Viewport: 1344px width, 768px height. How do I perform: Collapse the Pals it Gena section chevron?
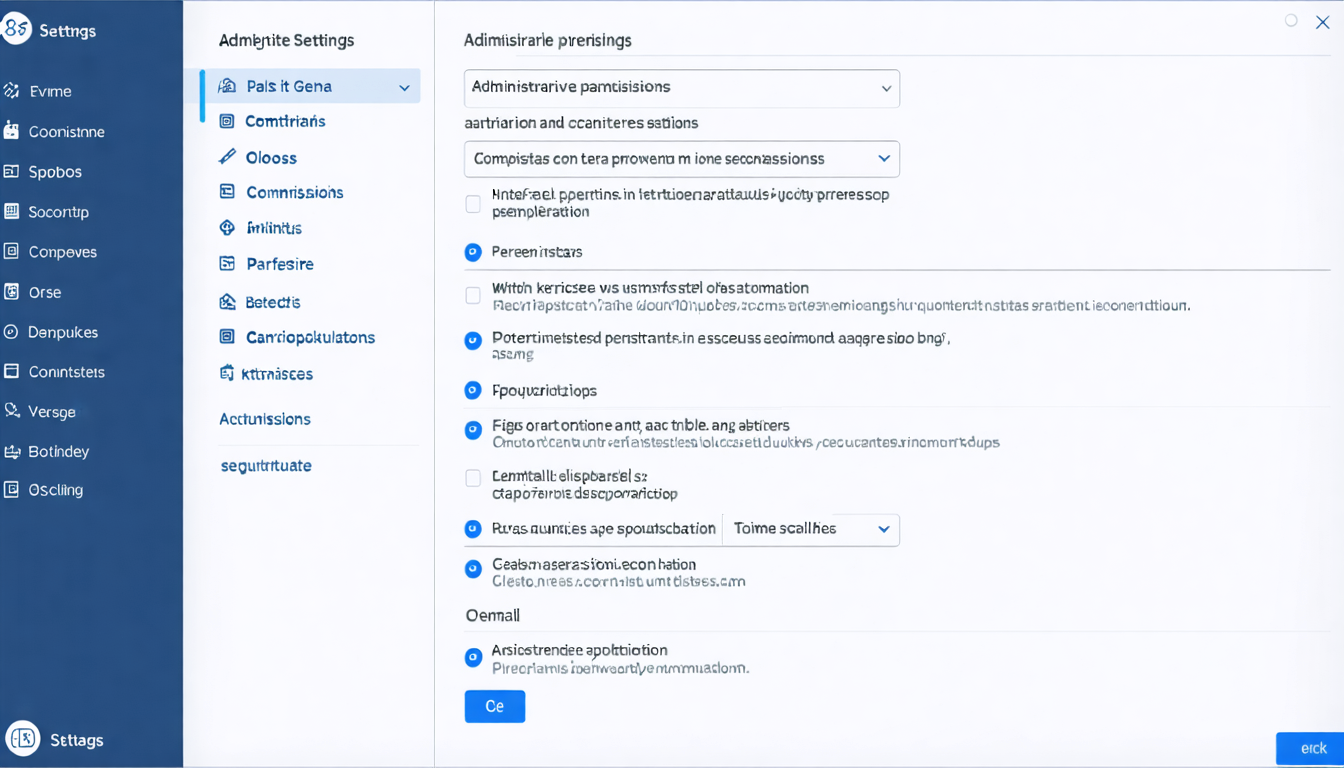click(404, 86)
